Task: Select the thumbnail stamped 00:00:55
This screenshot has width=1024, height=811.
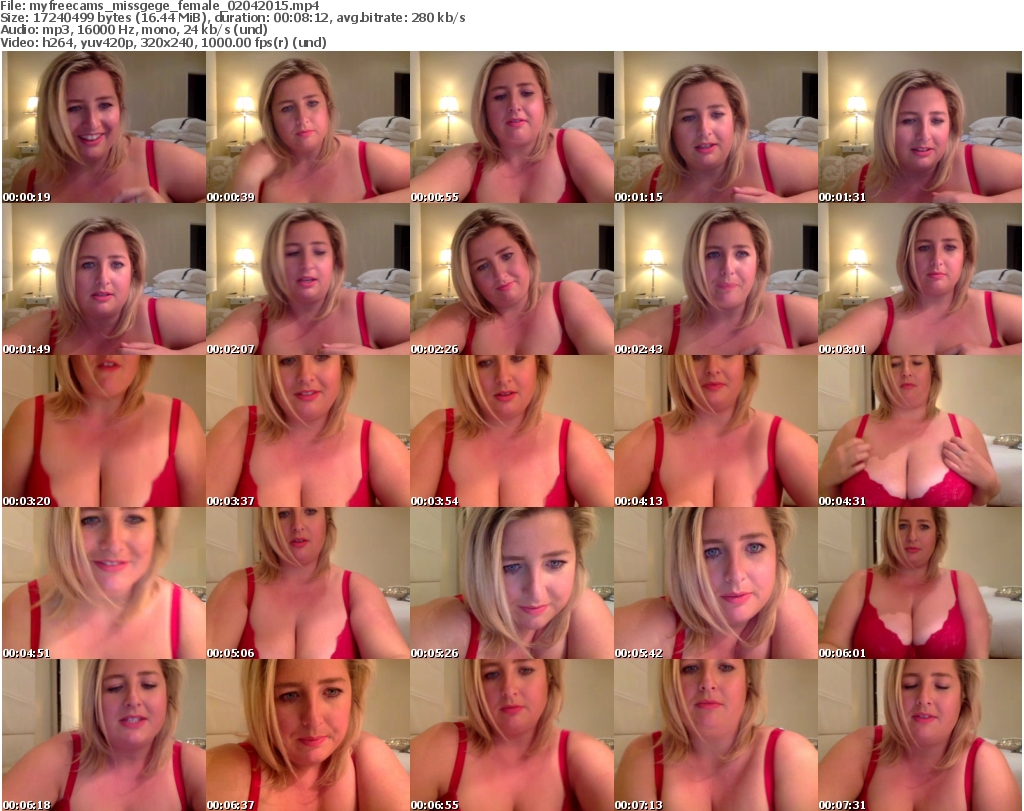Action: click(x=512, y=127)
